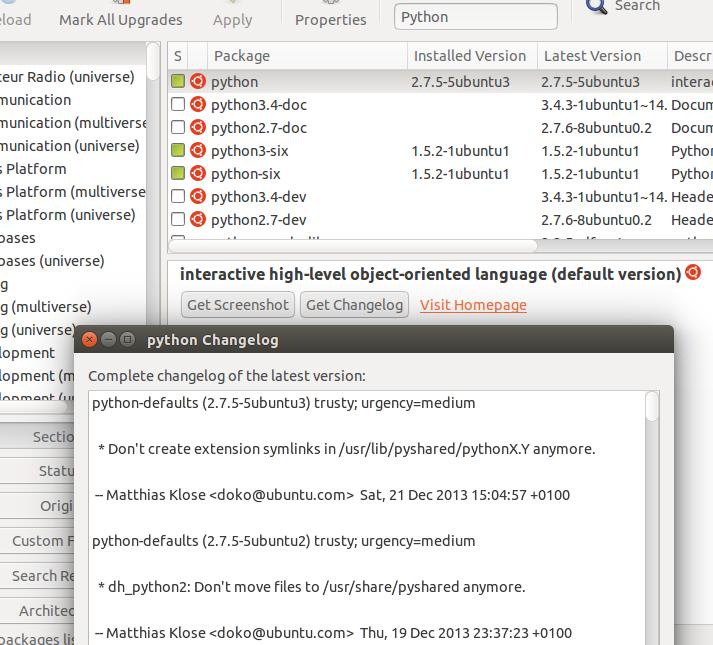Sort by Latest Version column header

coord(603,56)
